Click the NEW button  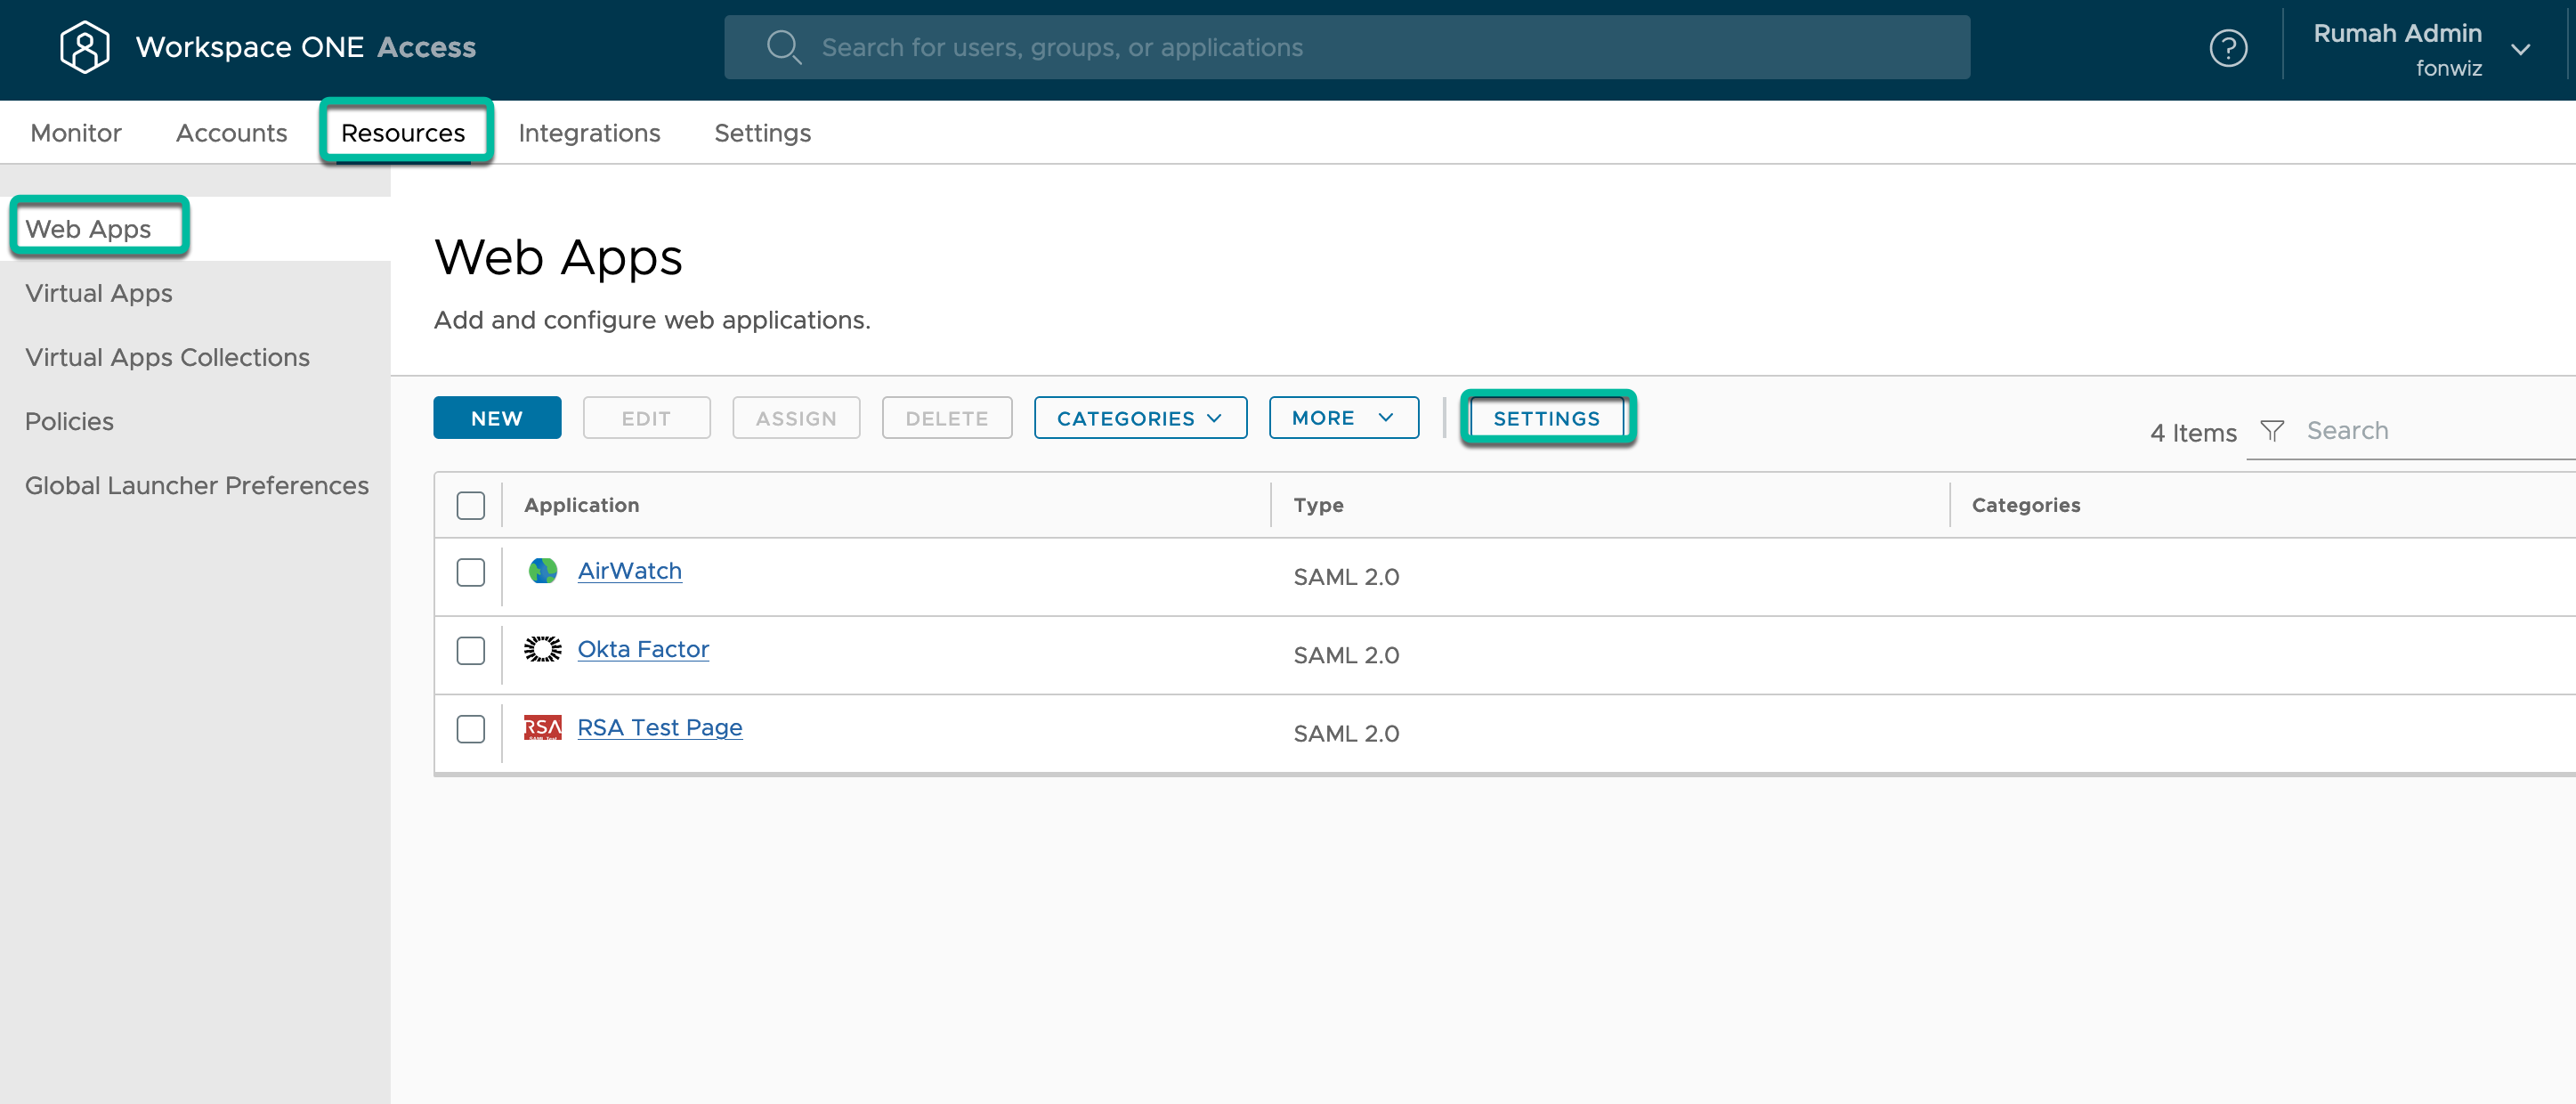[497, 417]
